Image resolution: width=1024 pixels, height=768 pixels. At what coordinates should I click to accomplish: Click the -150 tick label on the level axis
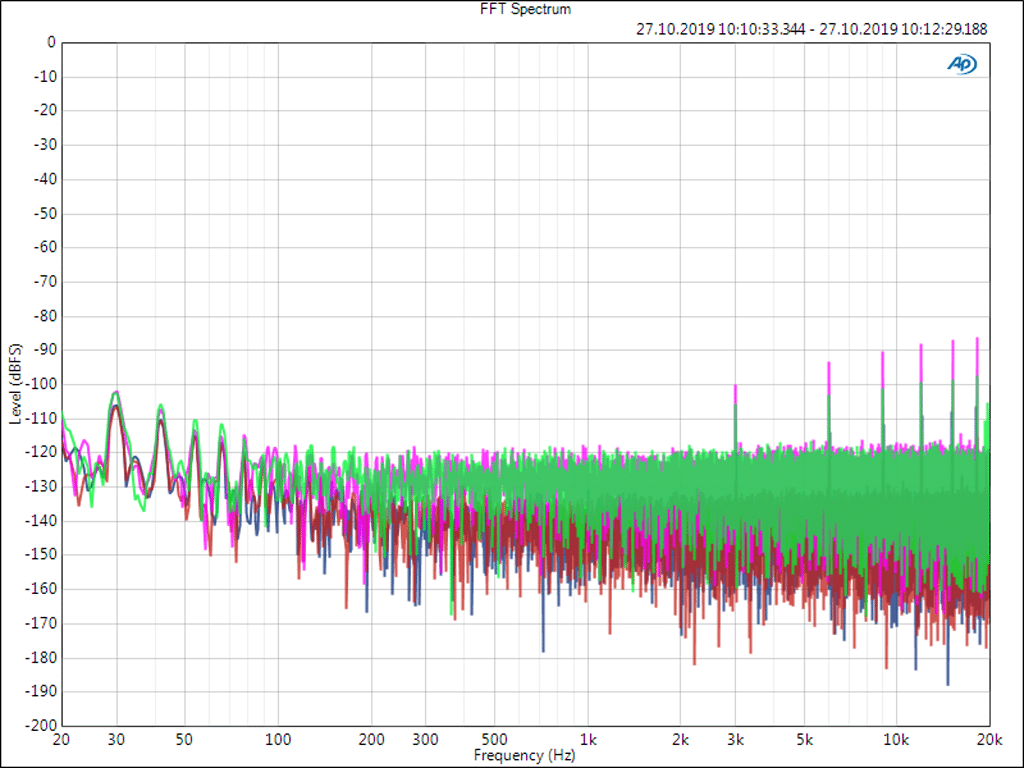(42, 555)
